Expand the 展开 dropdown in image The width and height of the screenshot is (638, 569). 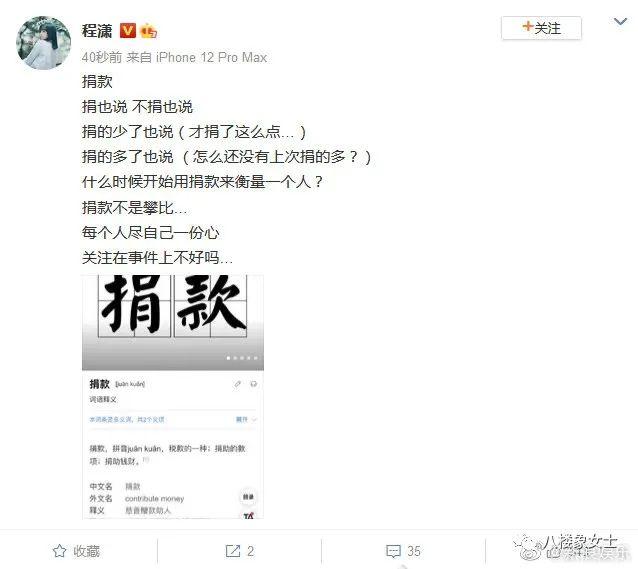tap(246, 419)
